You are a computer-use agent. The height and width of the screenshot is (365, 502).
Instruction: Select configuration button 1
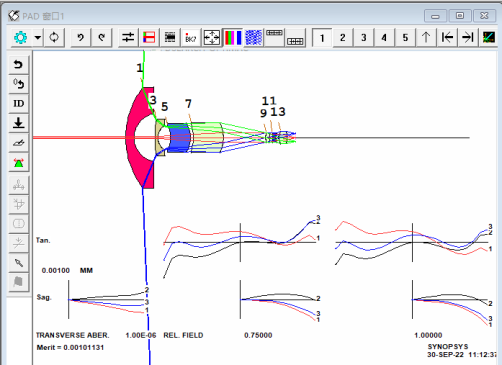point(322,38)
